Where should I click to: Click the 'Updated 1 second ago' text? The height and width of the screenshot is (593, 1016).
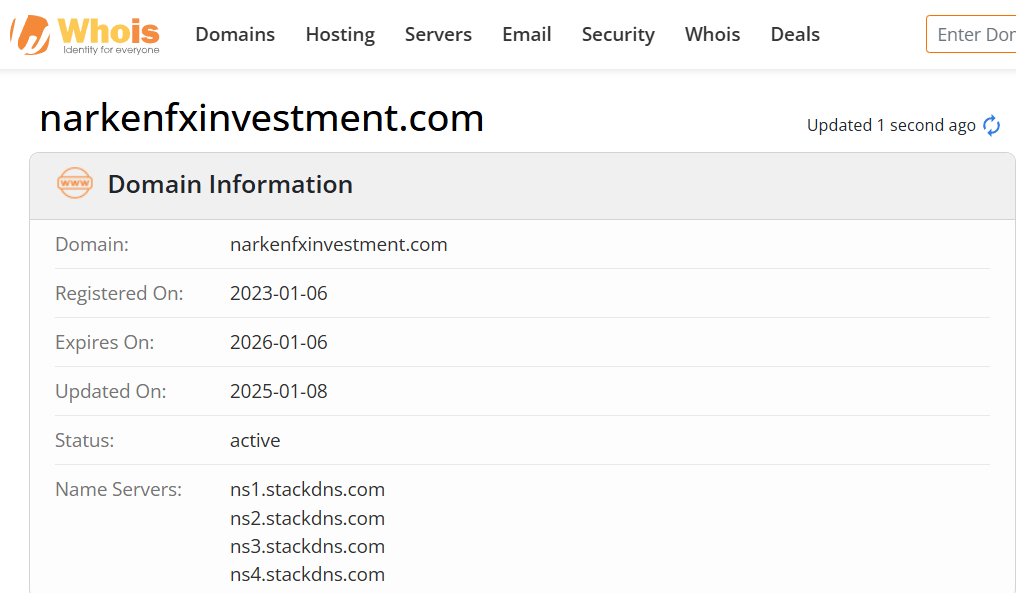tap(891, 125)
